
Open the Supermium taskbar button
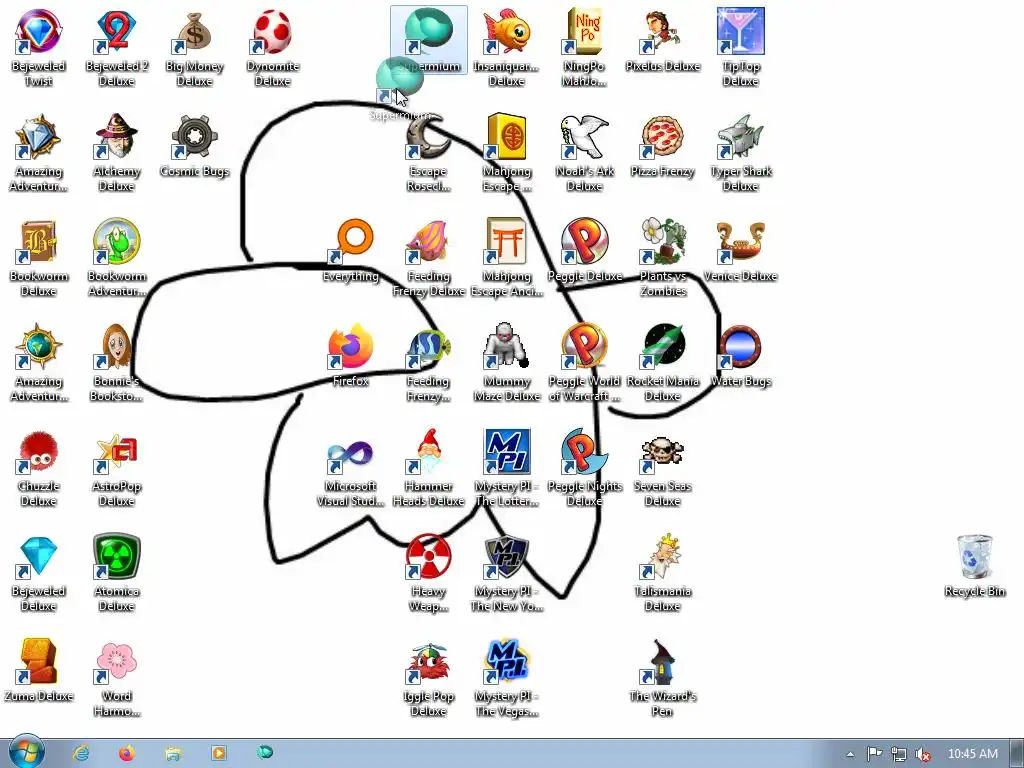(265, 753)
